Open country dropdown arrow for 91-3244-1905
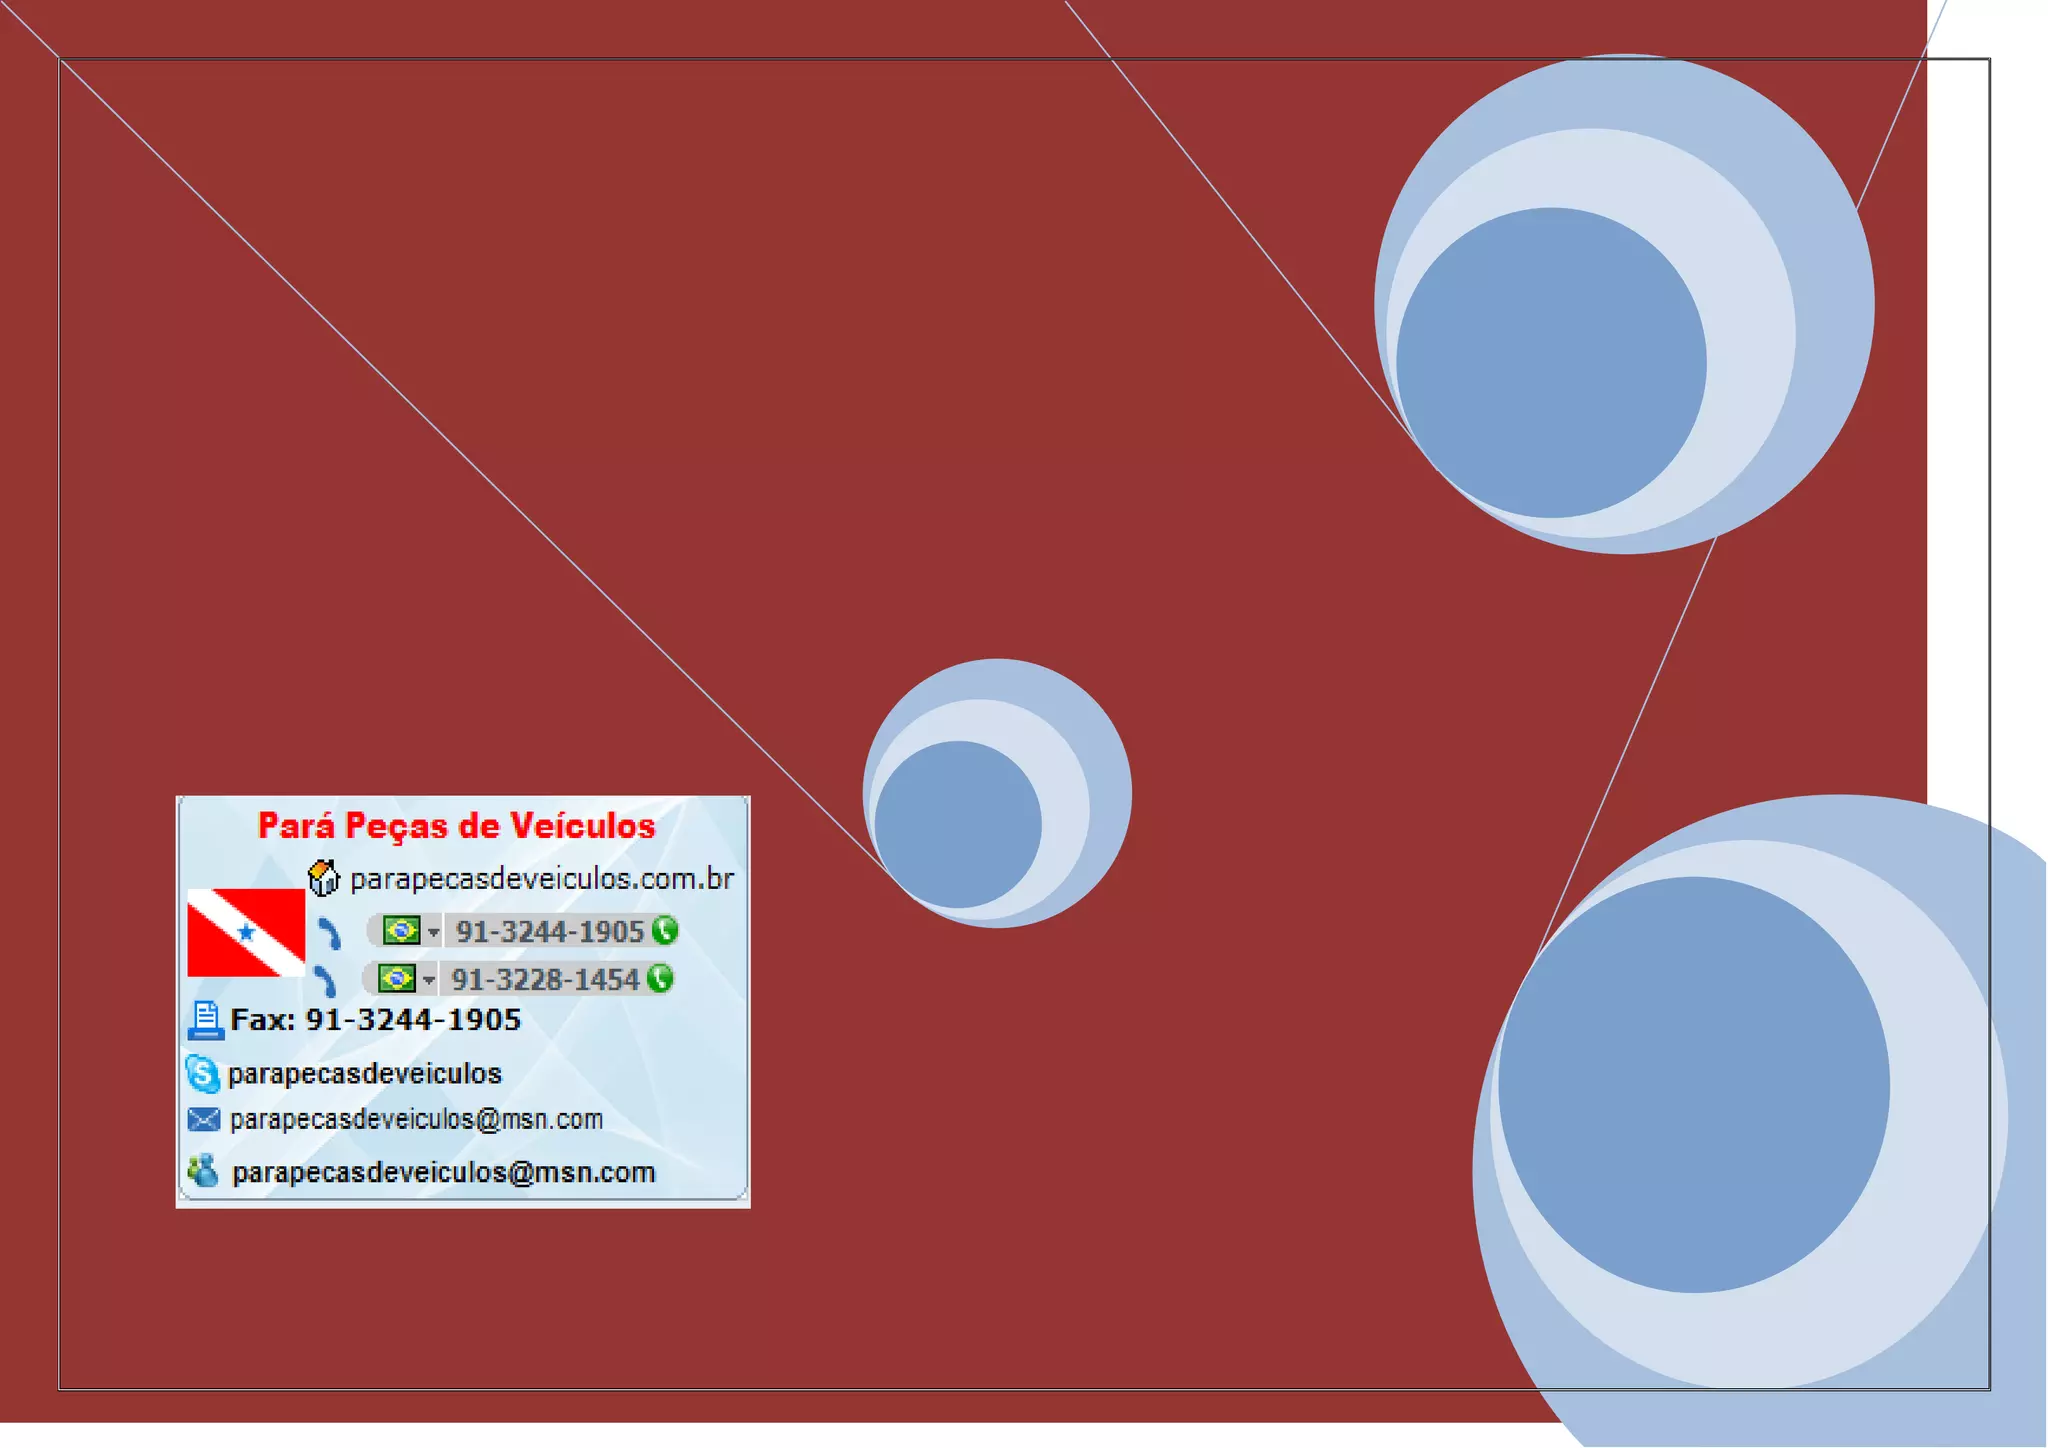The height and width of the screenshot is (1448, 2048). tap(433, 932)
